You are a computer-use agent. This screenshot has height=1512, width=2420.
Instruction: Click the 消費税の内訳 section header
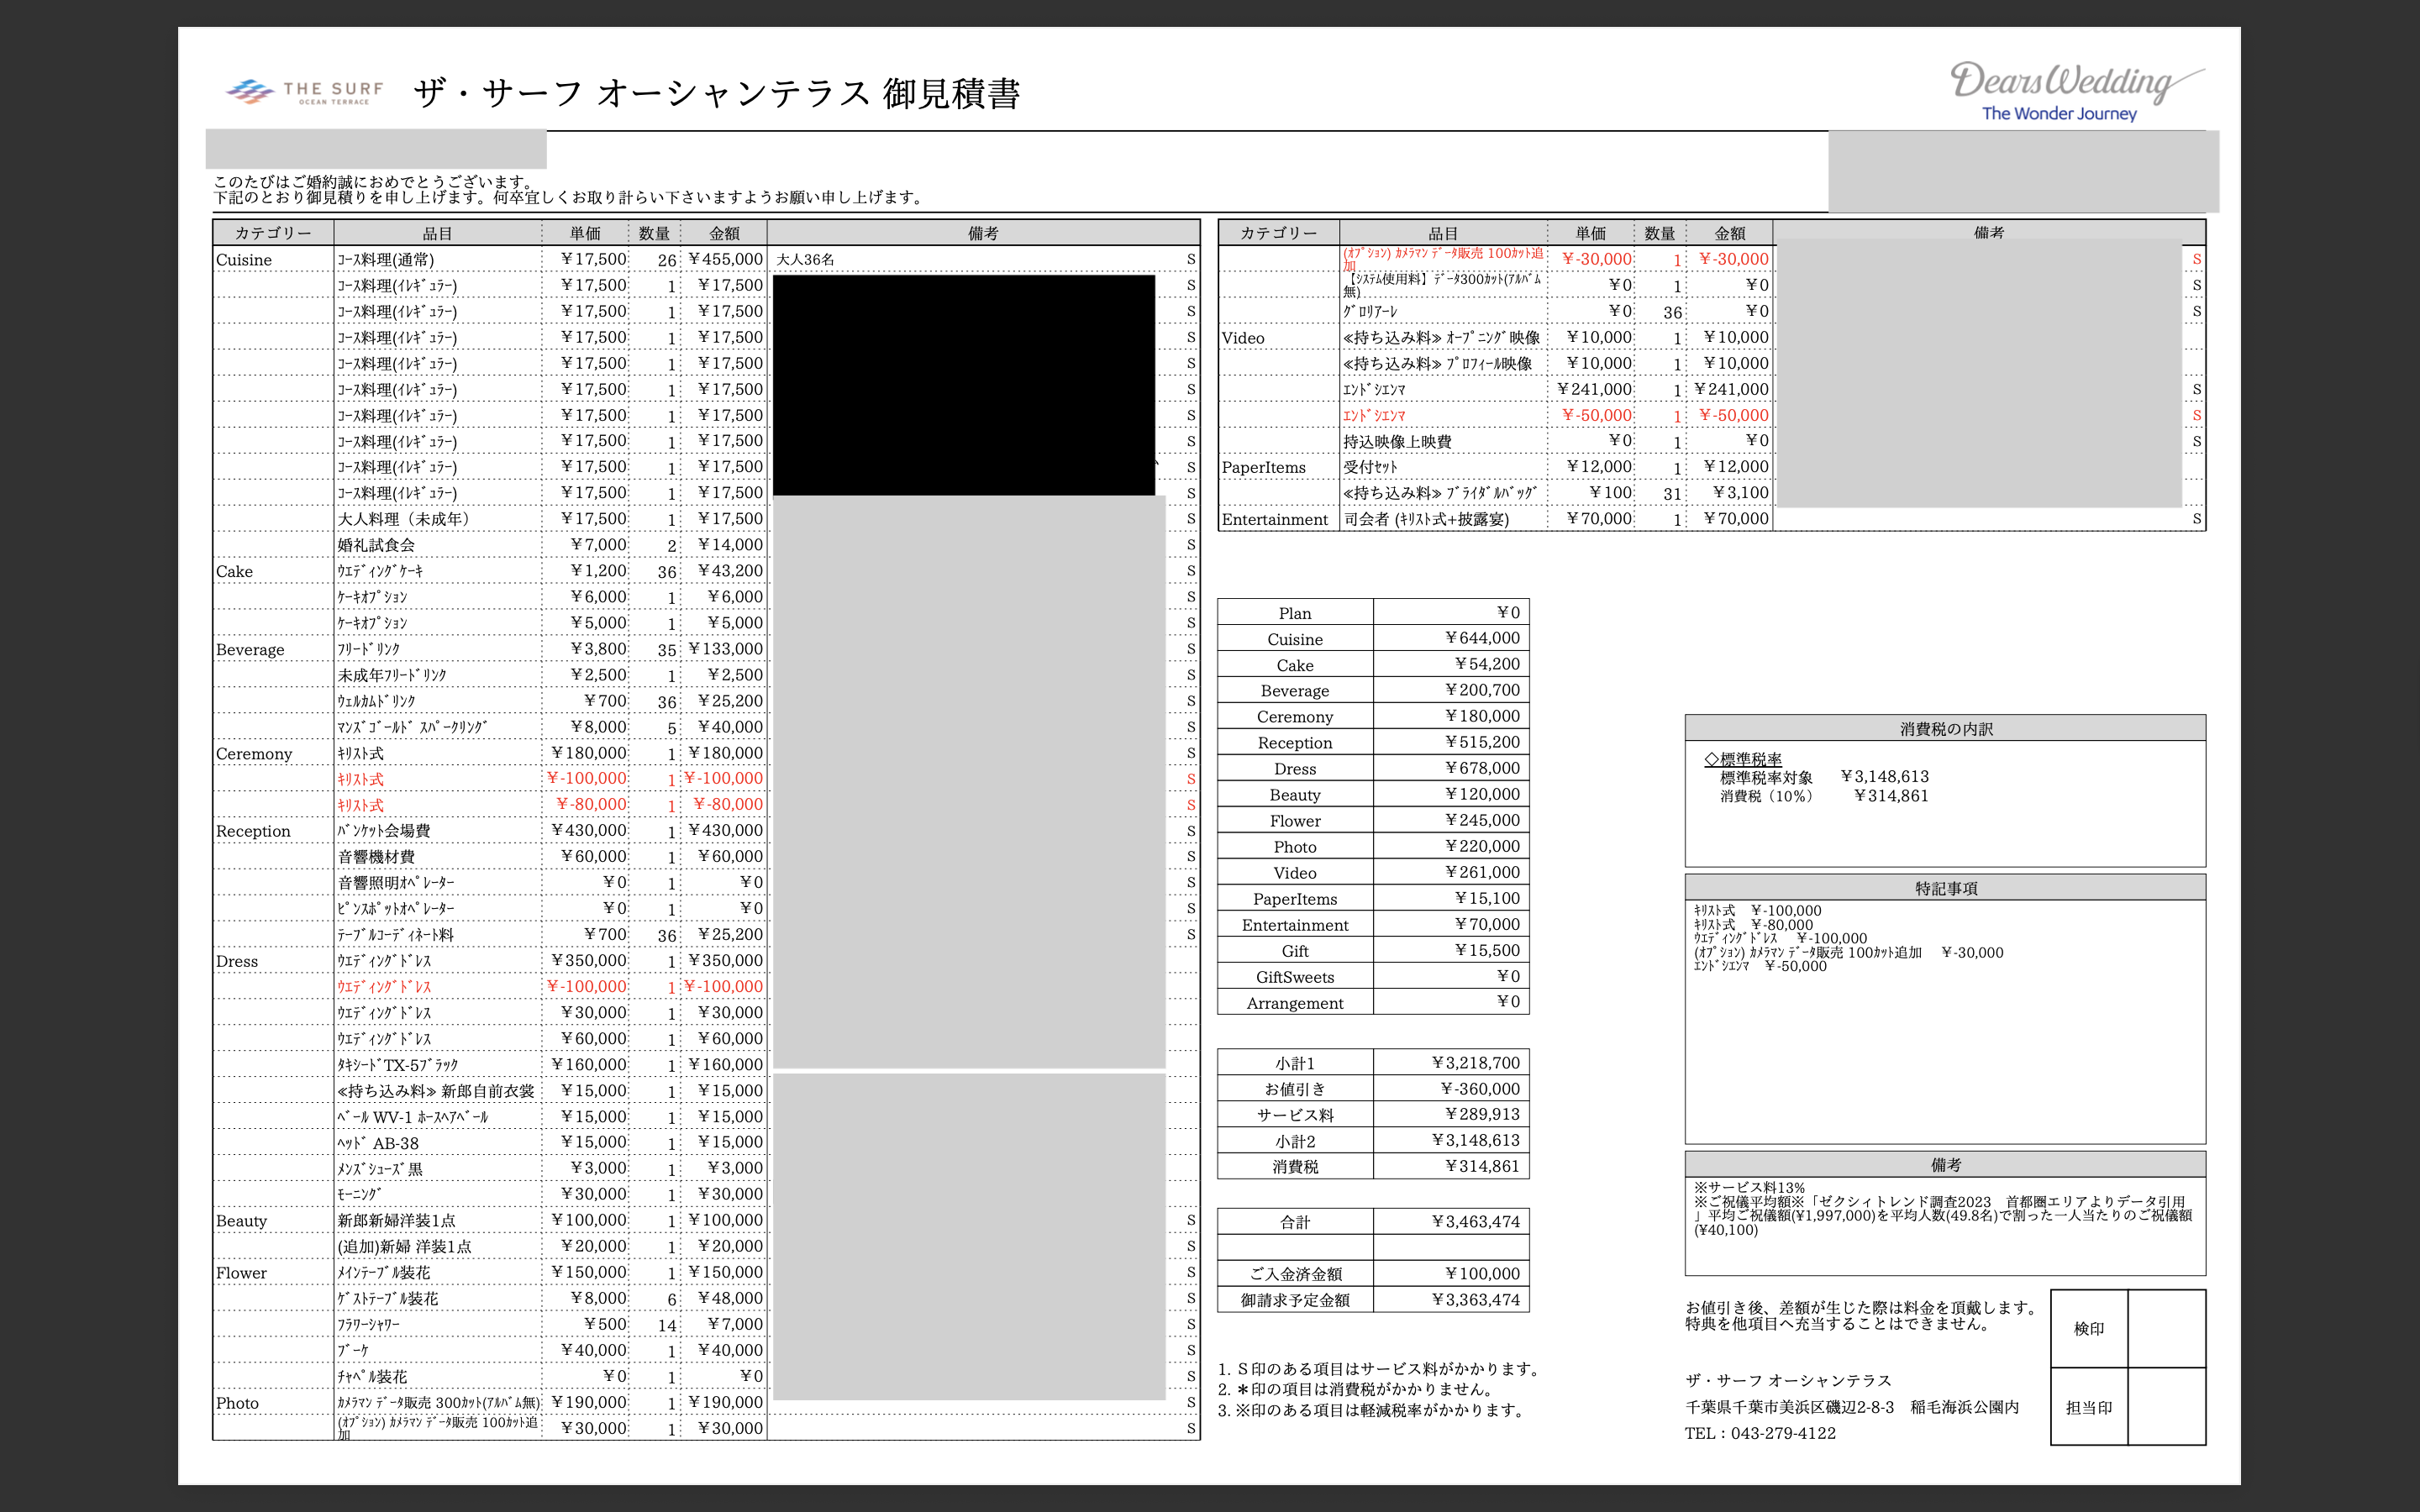(1945, 729)
